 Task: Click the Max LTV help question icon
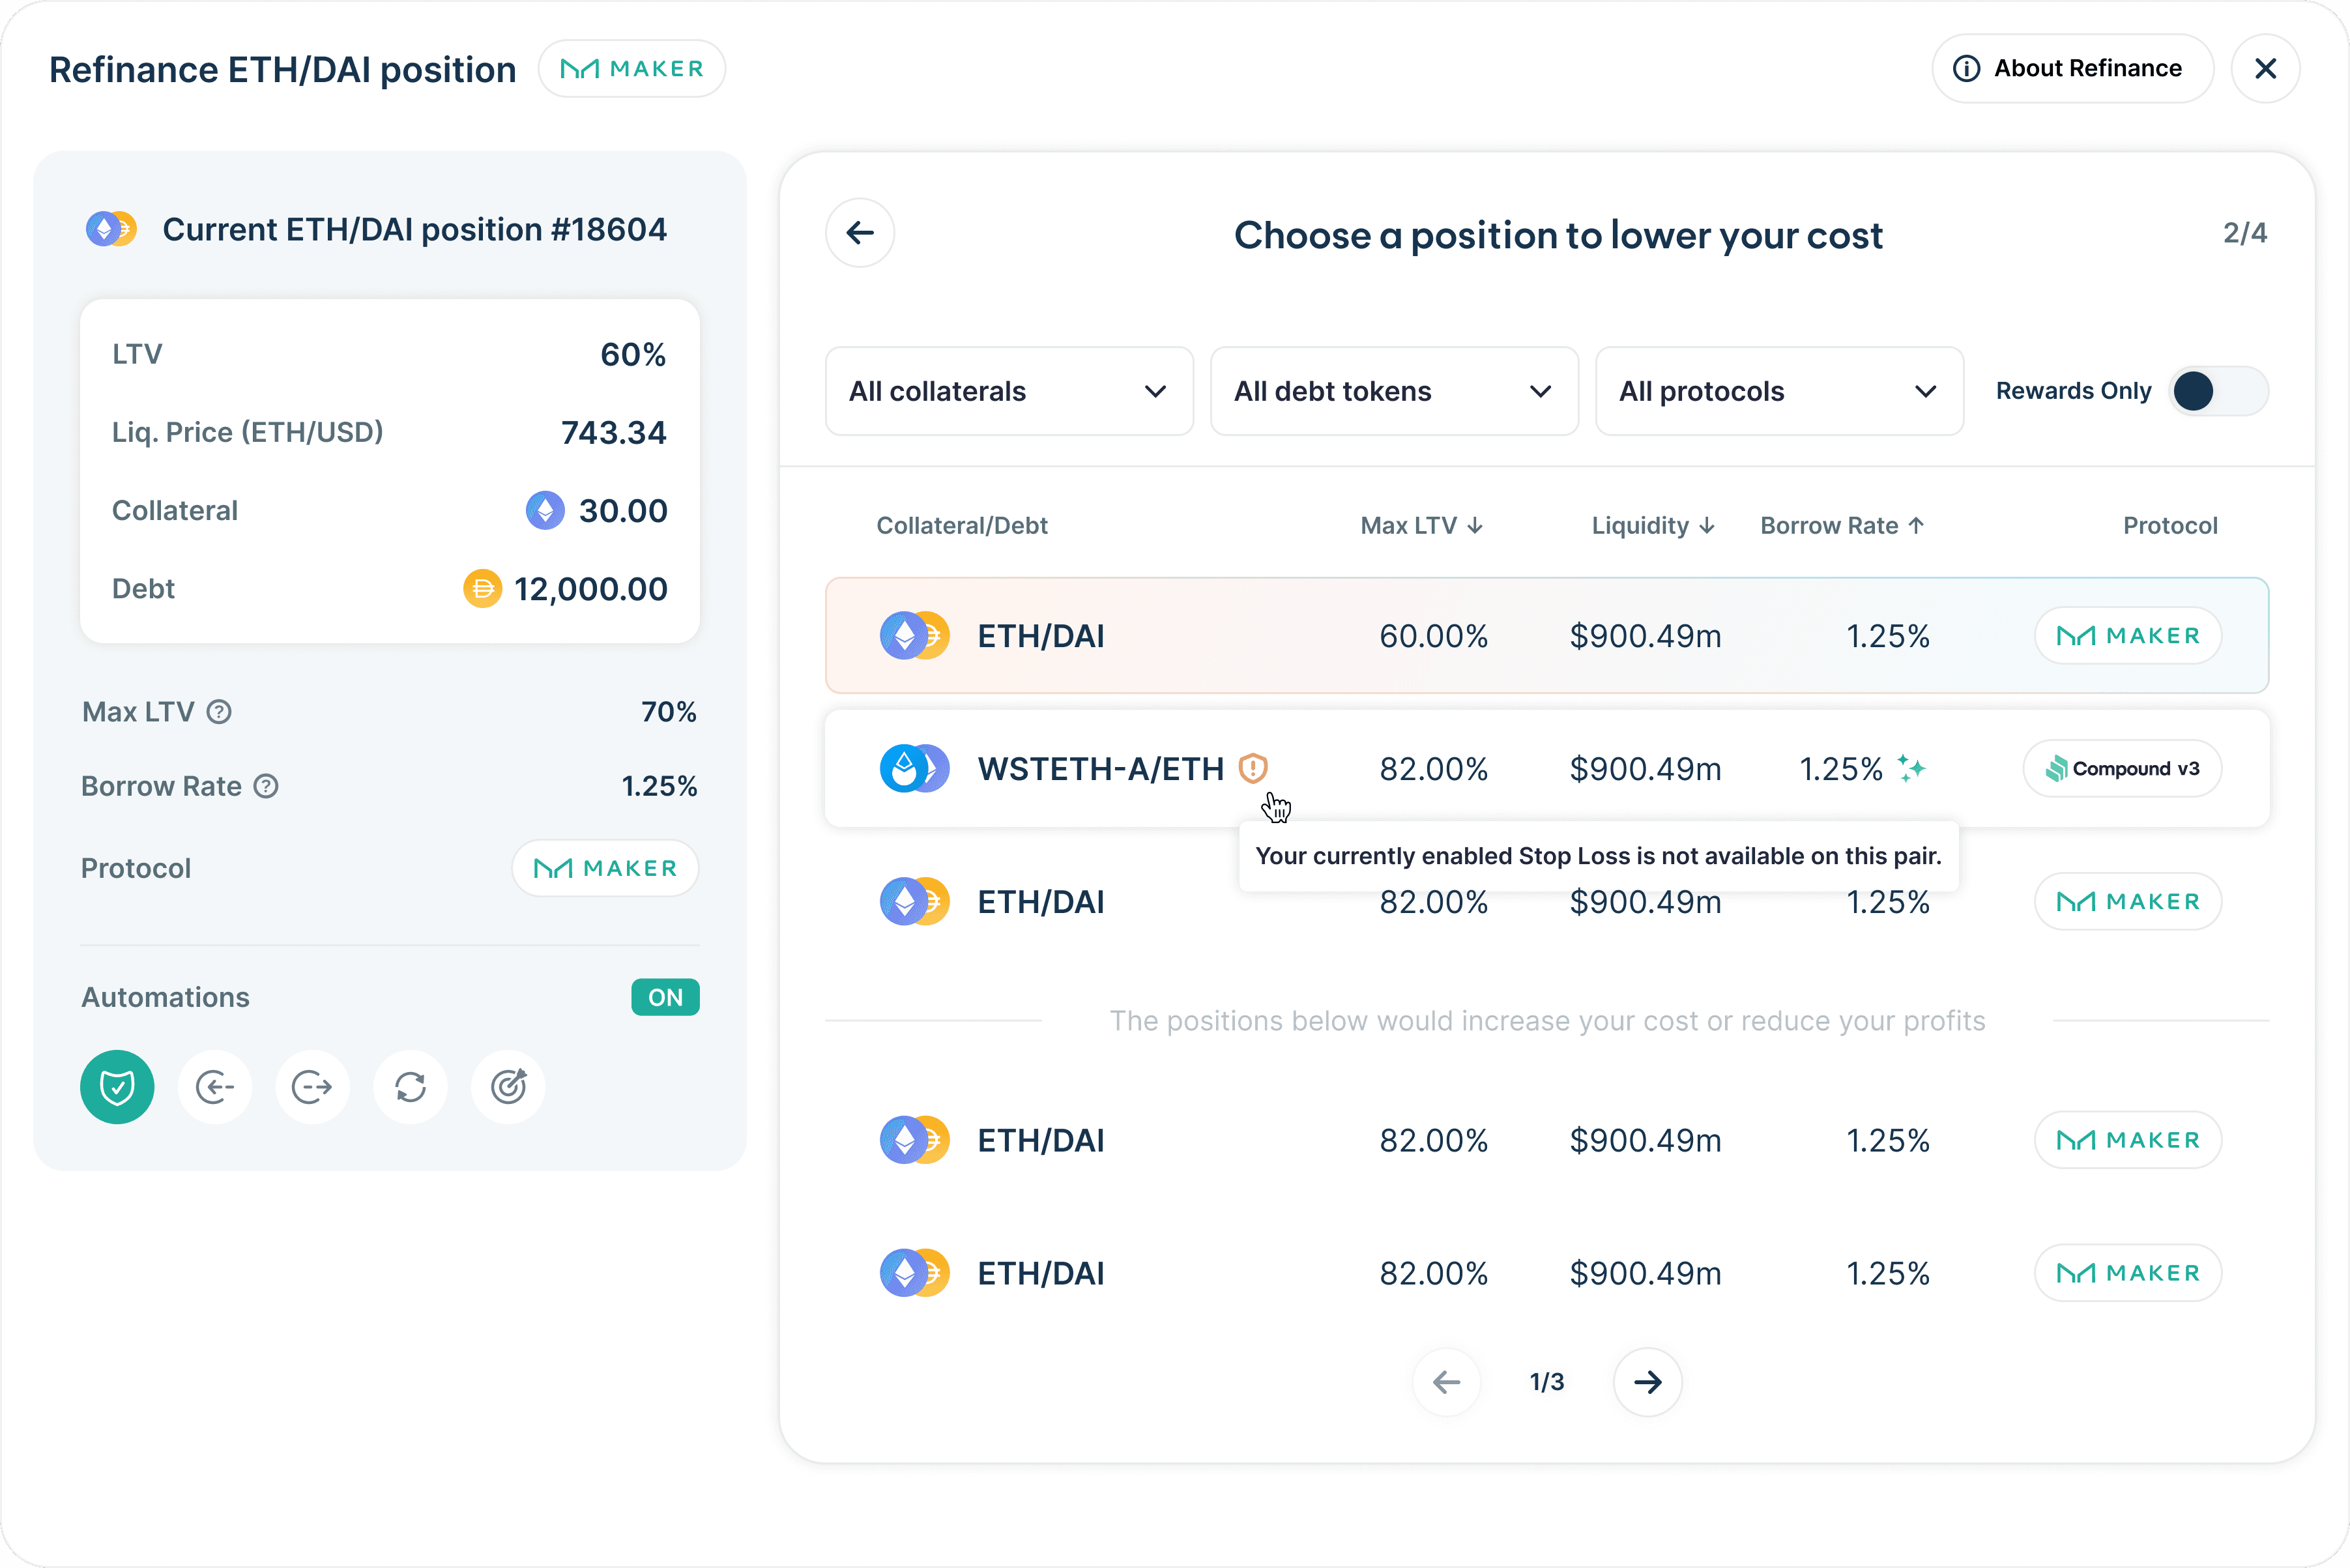point(219,712)
